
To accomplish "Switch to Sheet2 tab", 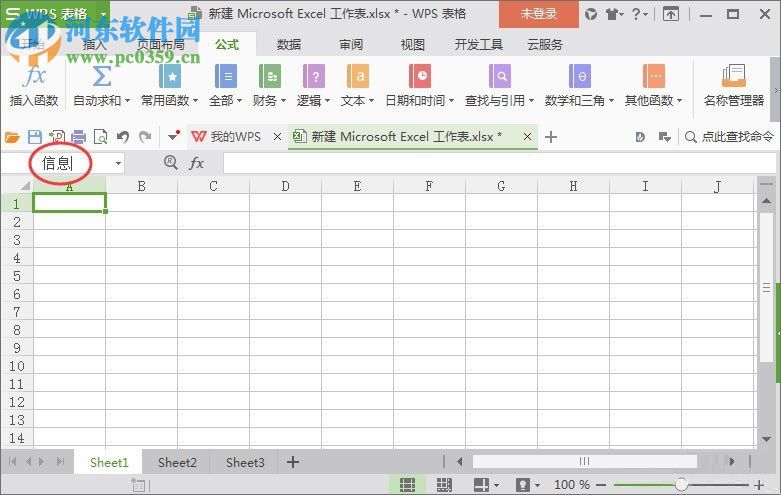I will [x=177, y=463].
